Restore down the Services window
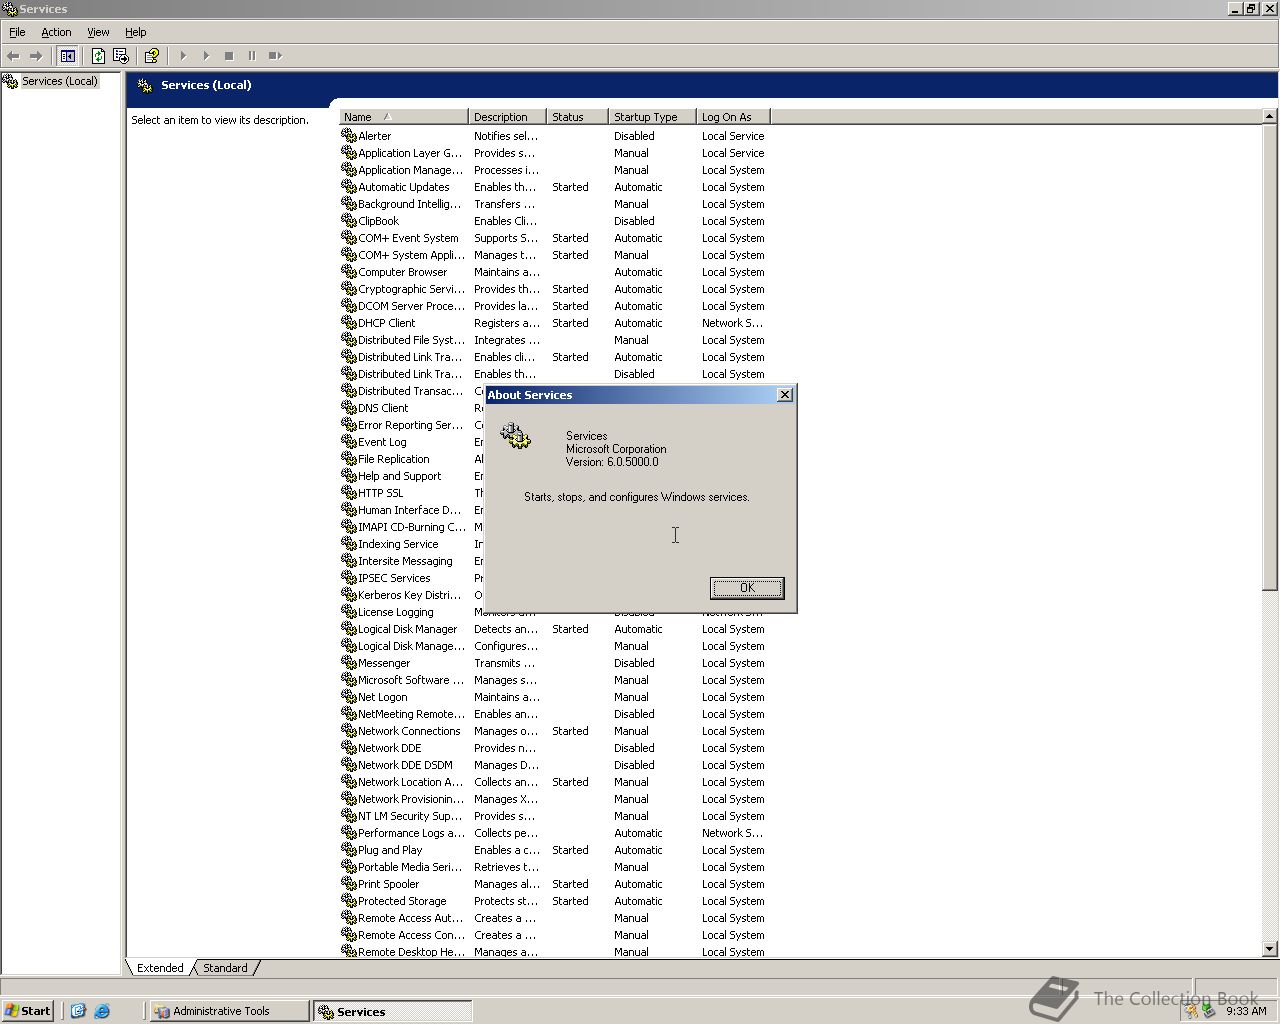The height and width of the screenshot is (1024, 1280). [1251, 9]
